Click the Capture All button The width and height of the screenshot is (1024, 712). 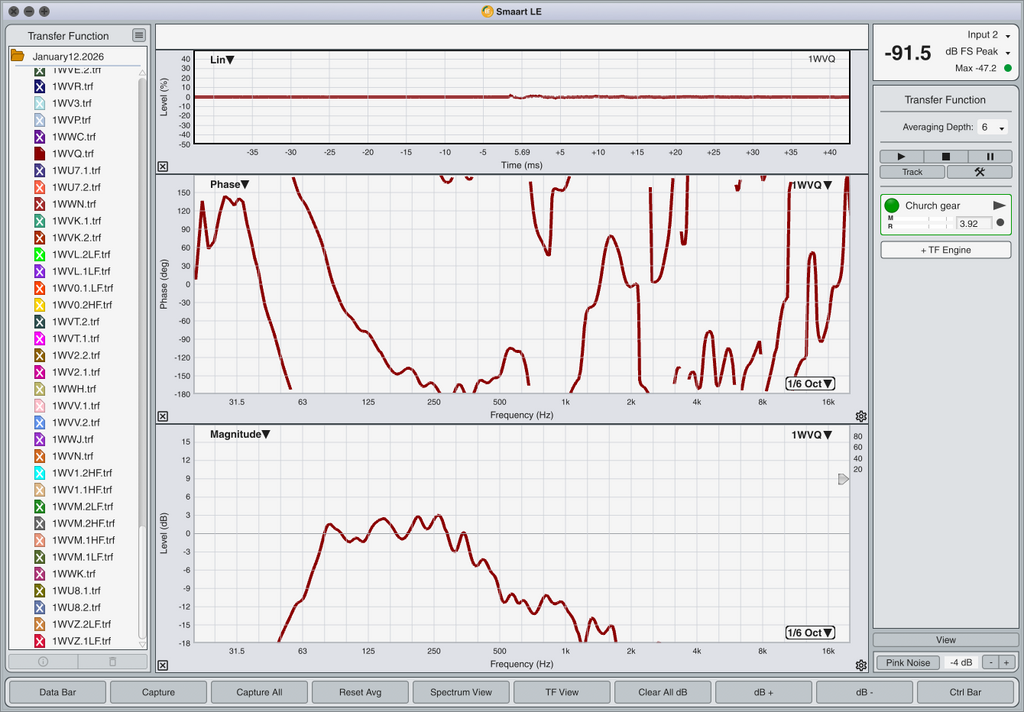259,692
